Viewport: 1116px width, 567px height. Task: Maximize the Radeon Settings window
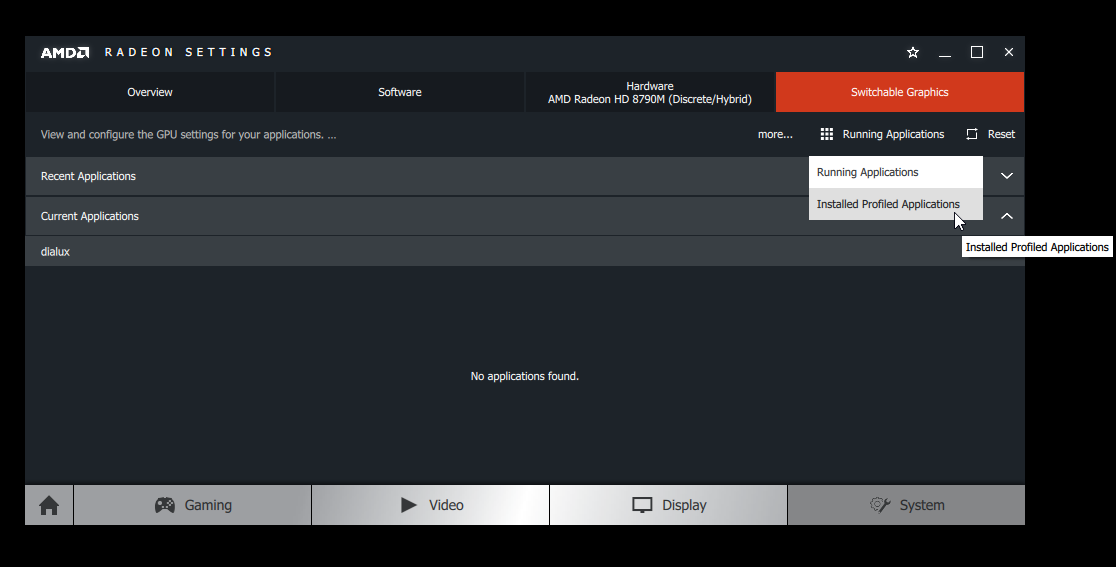pyautogui.click(x=976, y=53)
